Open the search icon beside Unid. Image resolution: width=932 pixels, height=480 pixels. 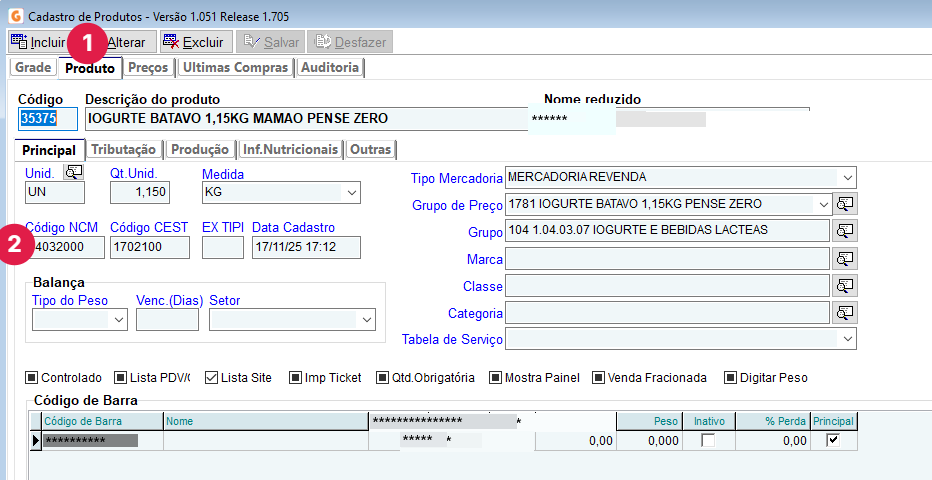pos(74,172)
